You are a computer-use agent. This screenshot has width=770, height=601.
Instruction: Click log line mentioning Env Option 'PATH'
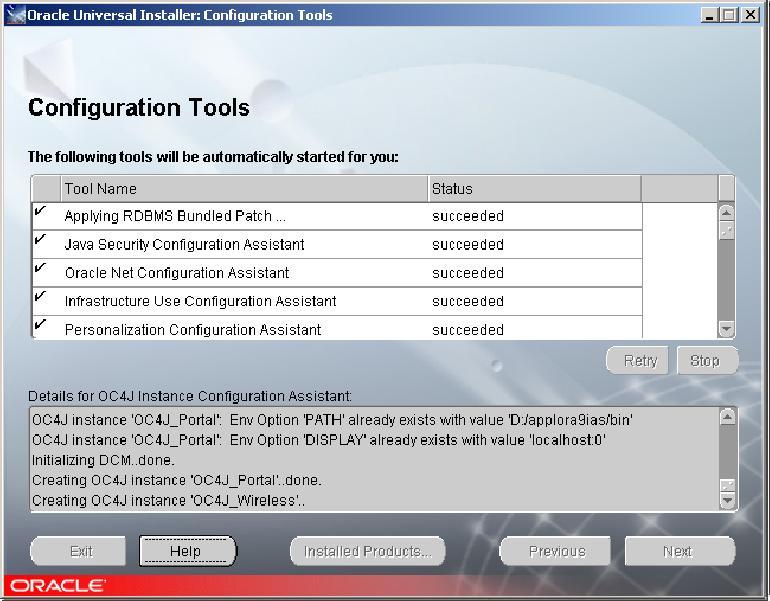click(332, 420)
